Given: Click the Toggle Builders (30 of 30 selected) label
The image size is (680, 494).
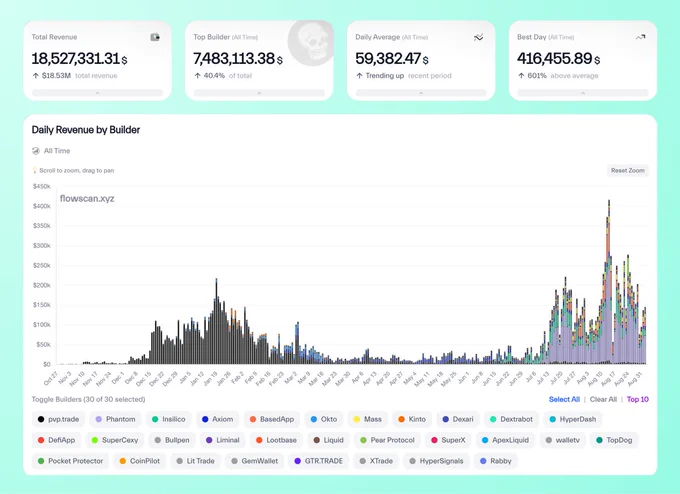Looking at the screenshot, I should click(x=88, y=399).
